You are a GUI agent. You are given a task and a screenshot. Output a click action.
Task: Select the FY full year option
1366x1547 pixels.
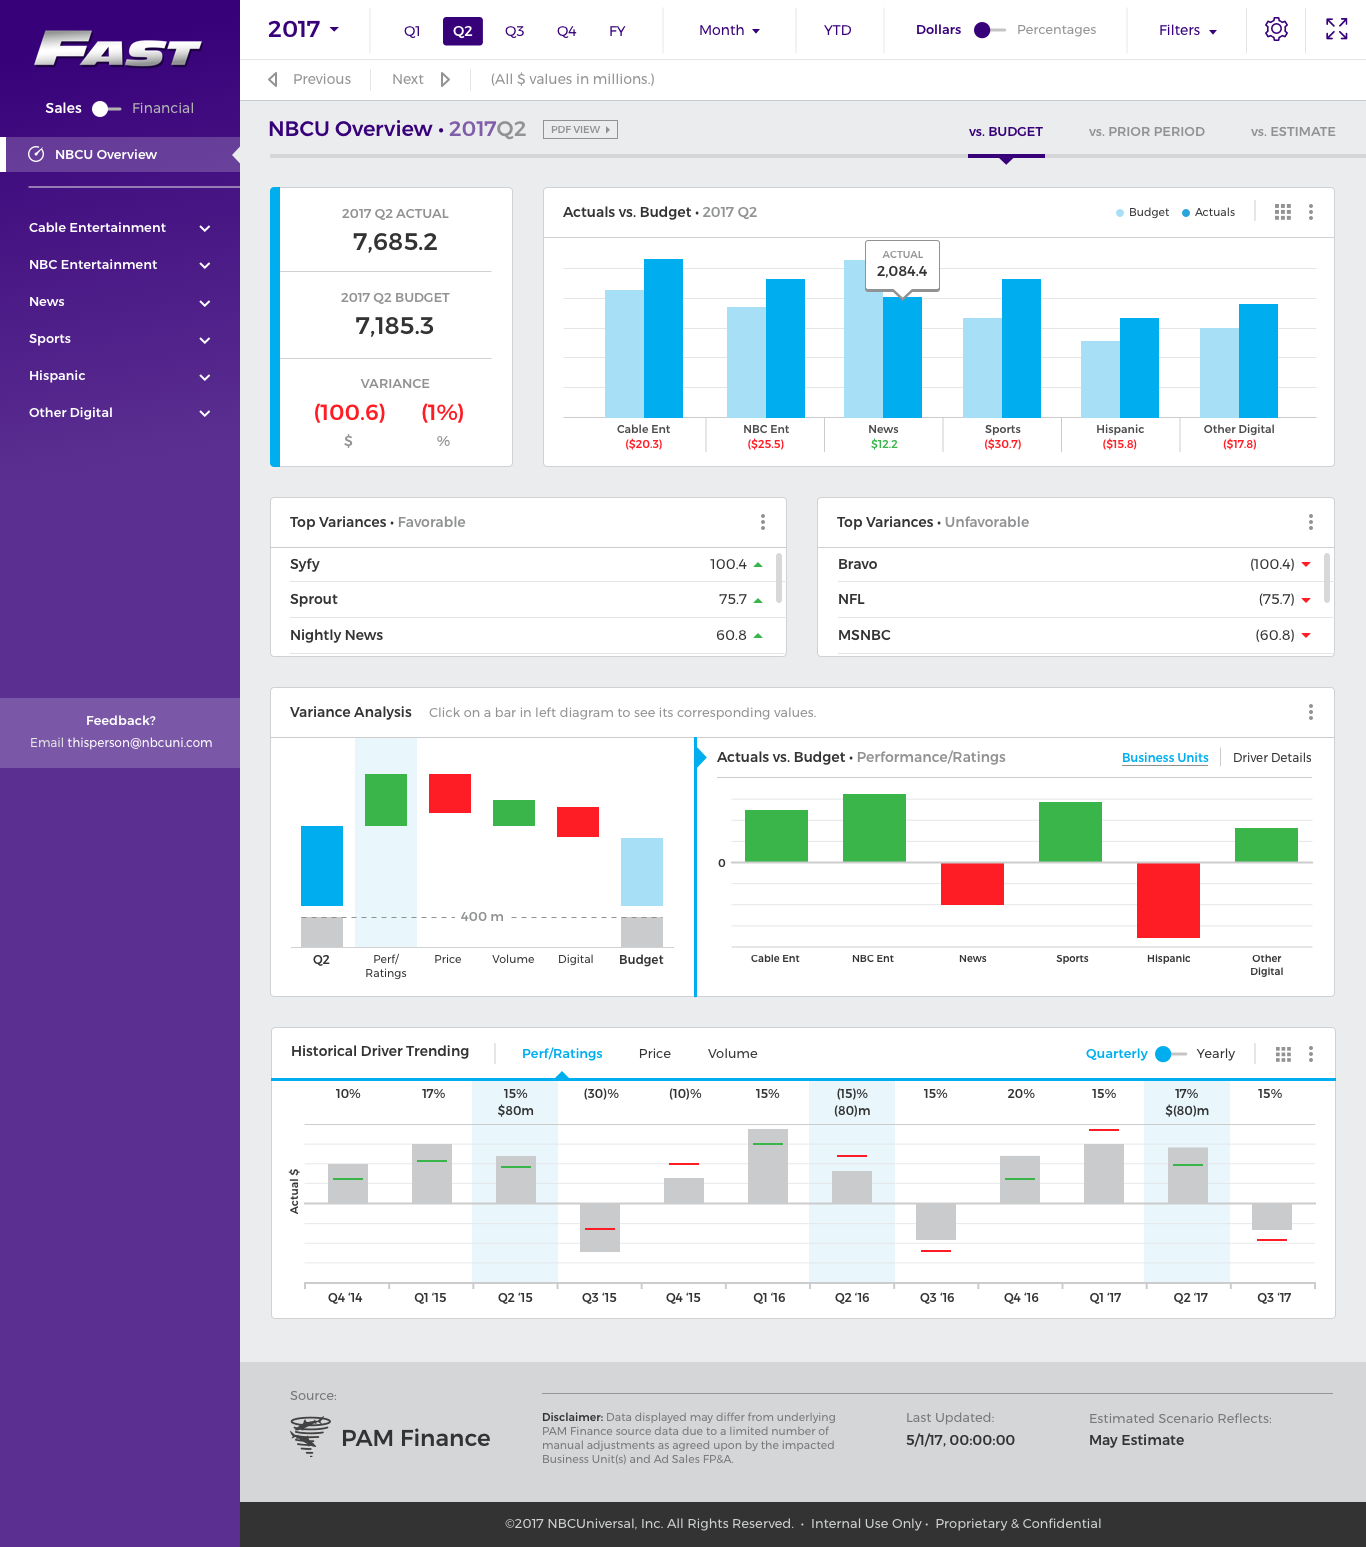pyautogui.click(x=617, y=31)
